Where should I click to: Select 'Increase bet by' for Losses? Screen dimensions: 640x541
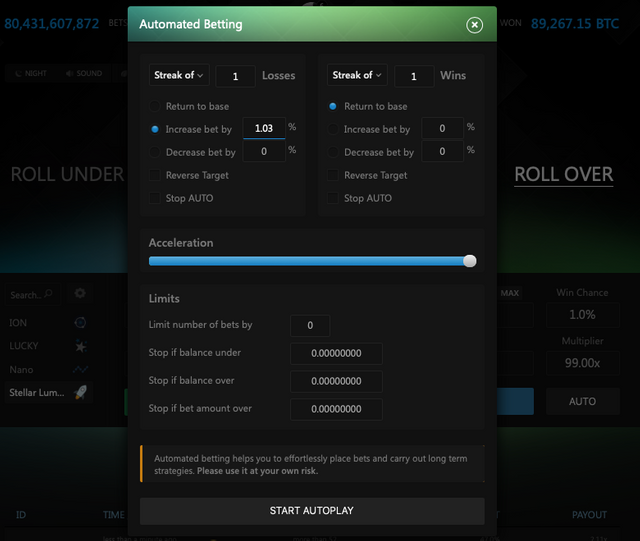[x=155, y=129]
